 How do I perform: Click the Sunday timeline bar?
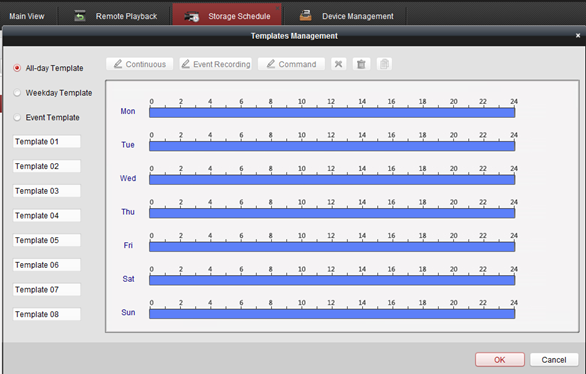332,314
